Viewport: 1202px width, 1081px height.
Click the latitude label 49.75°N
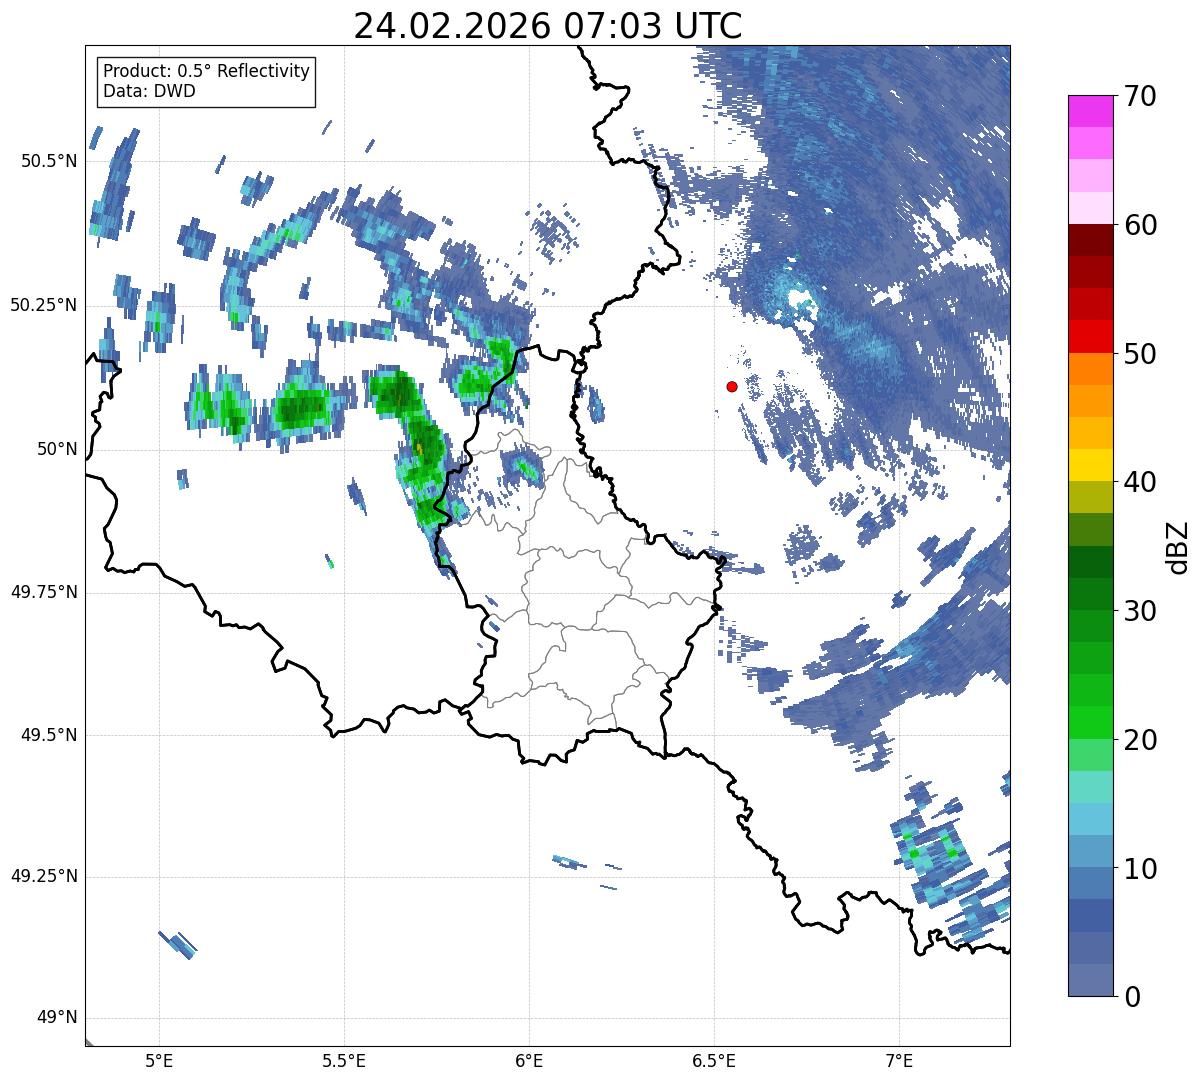tap(44, 592)
